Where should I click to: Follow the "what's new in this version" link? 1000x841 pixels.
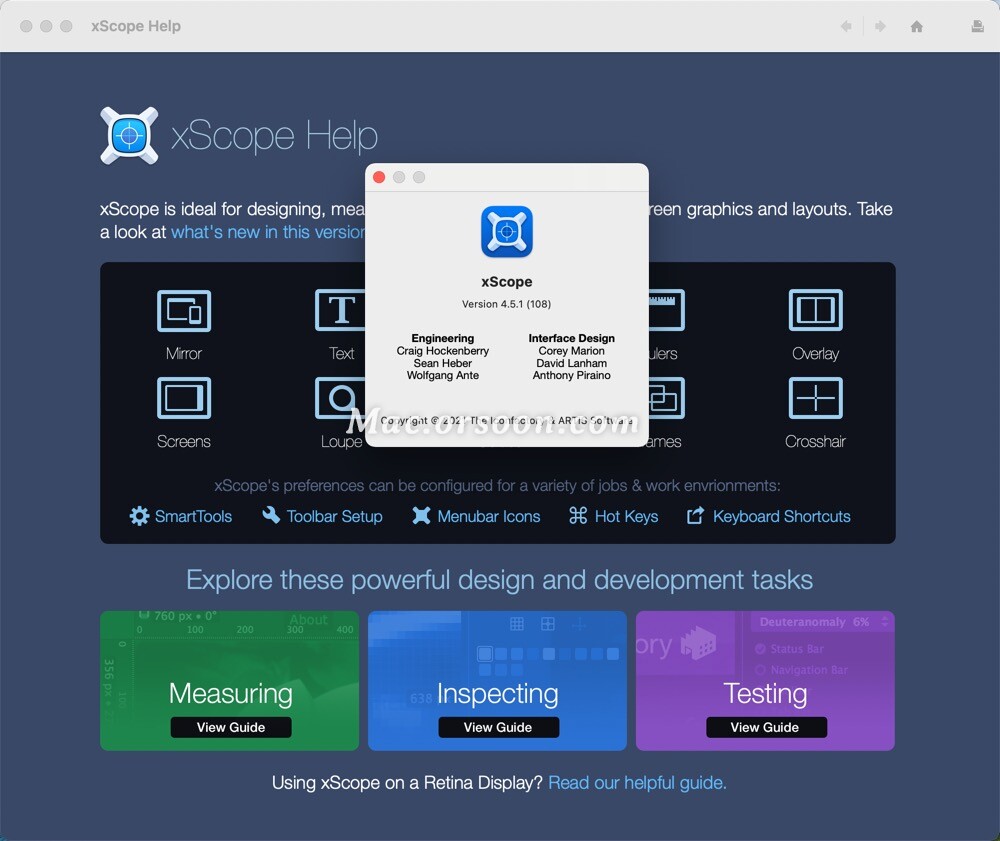tap(266, 232)
